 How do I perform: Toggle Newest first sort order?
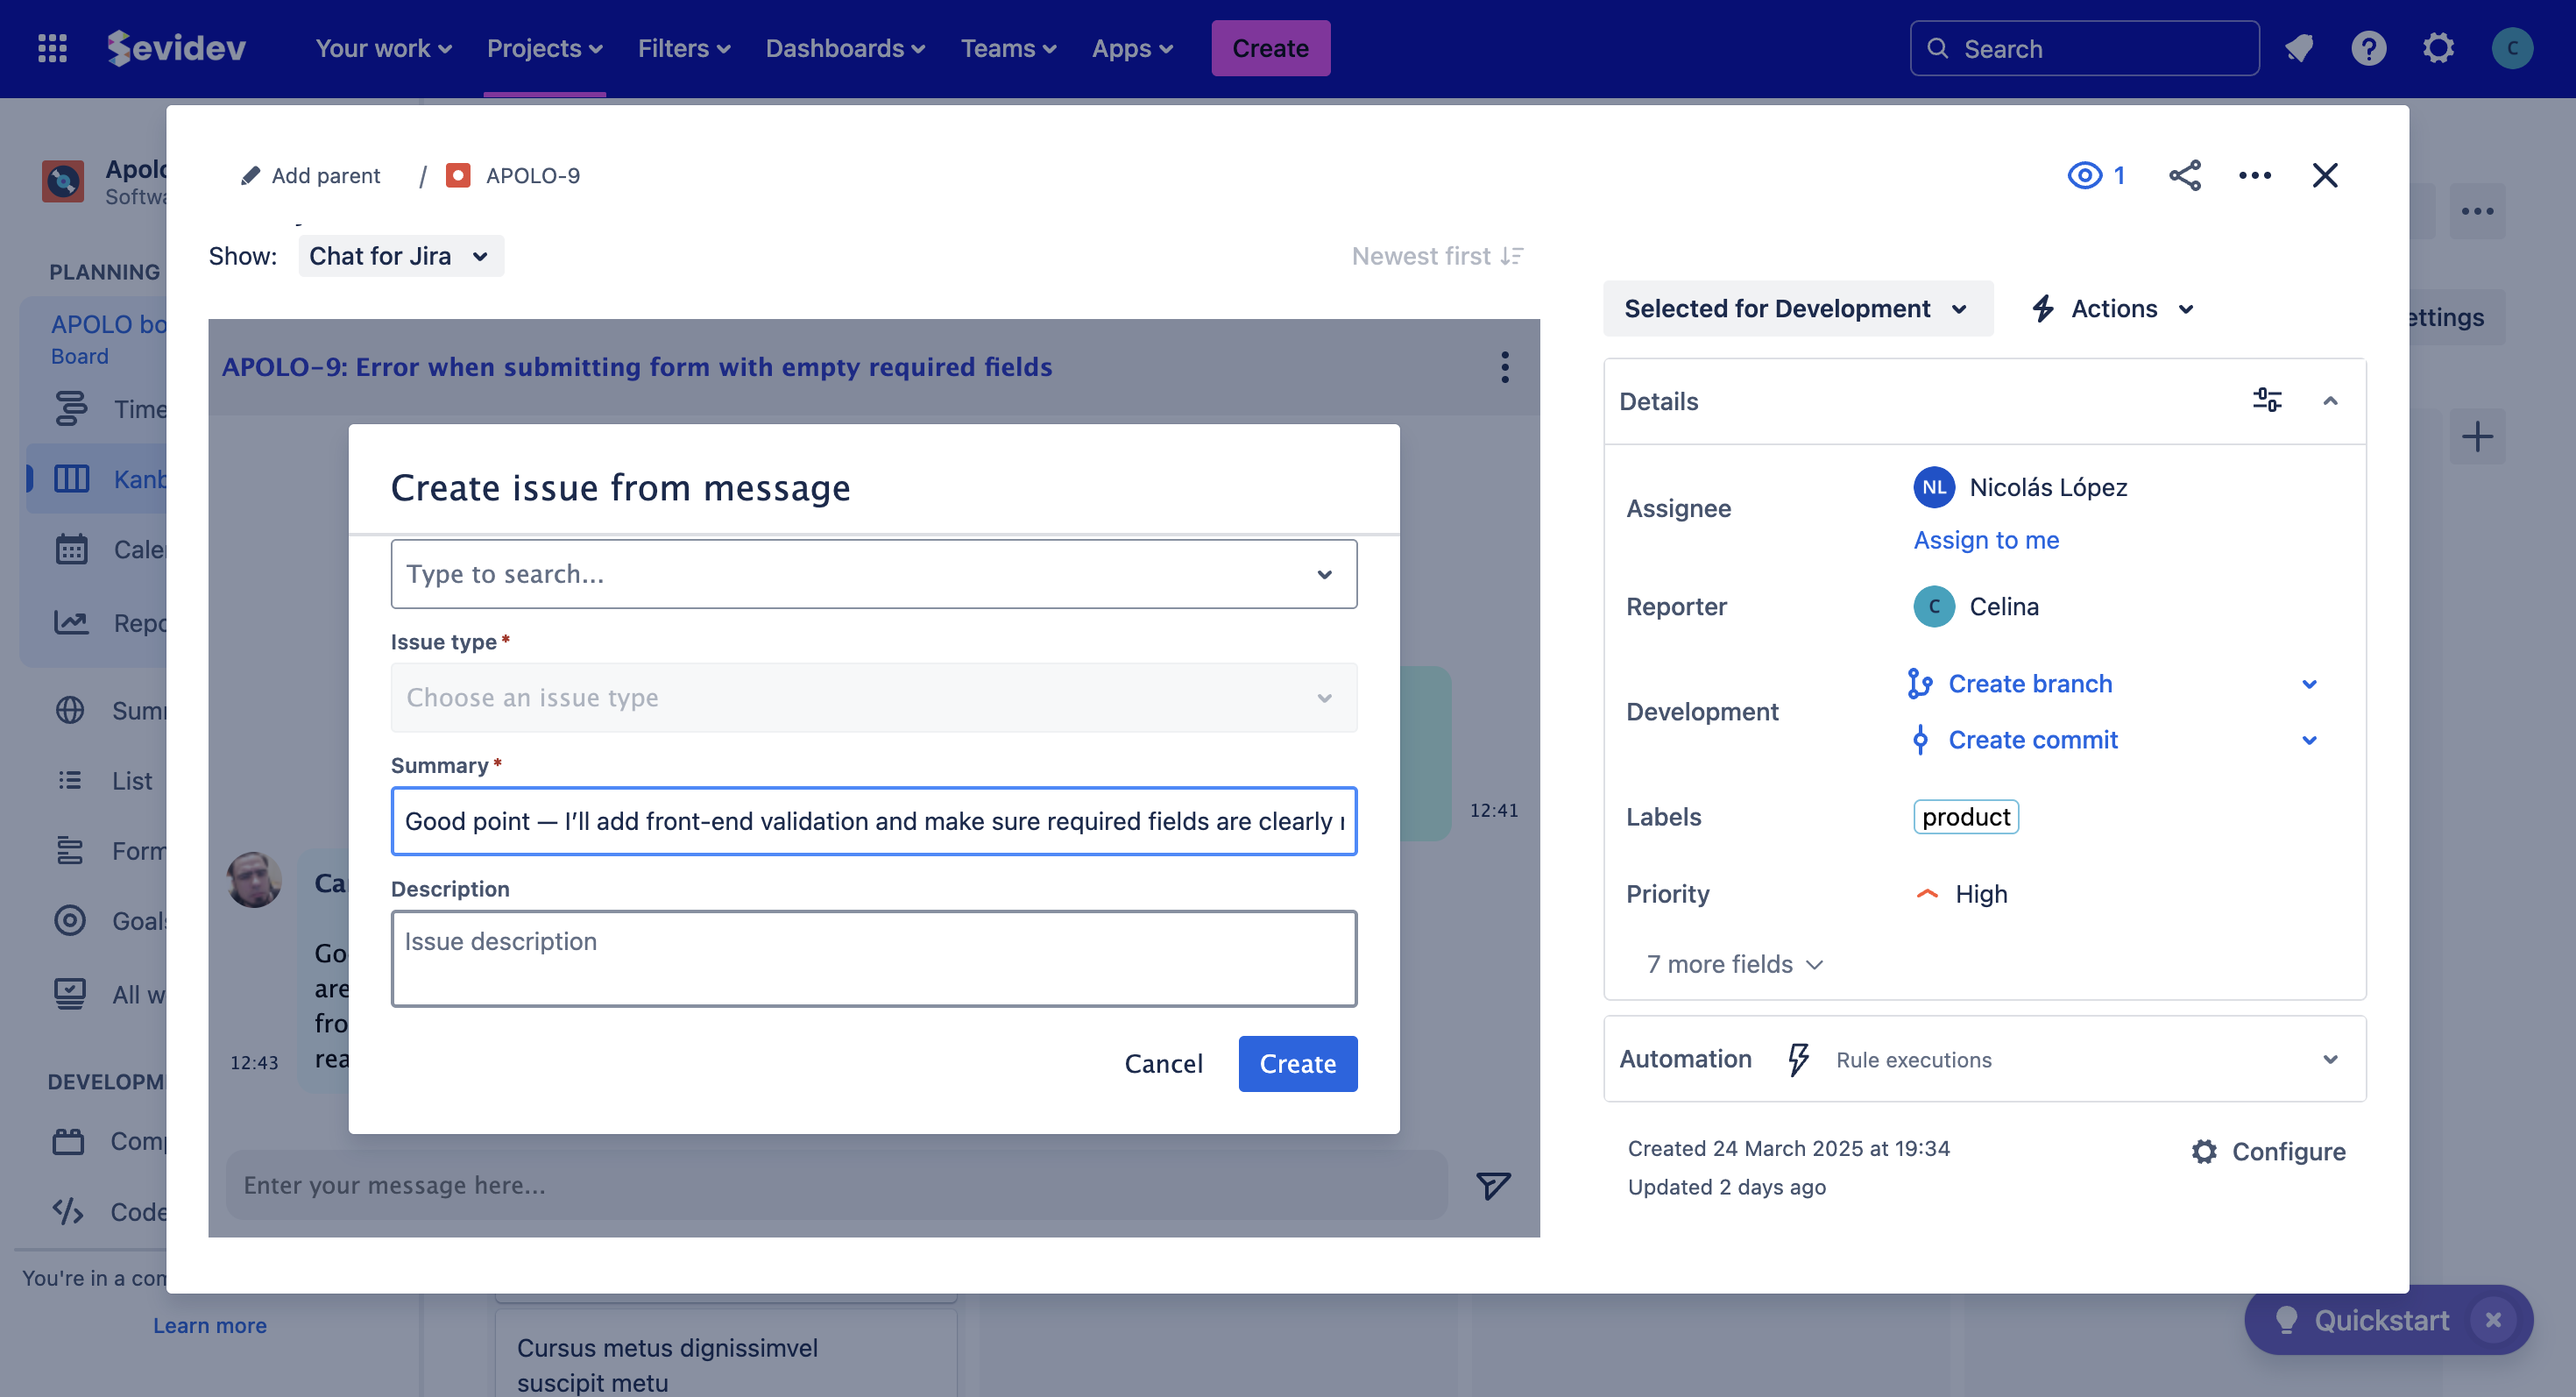1436,256
